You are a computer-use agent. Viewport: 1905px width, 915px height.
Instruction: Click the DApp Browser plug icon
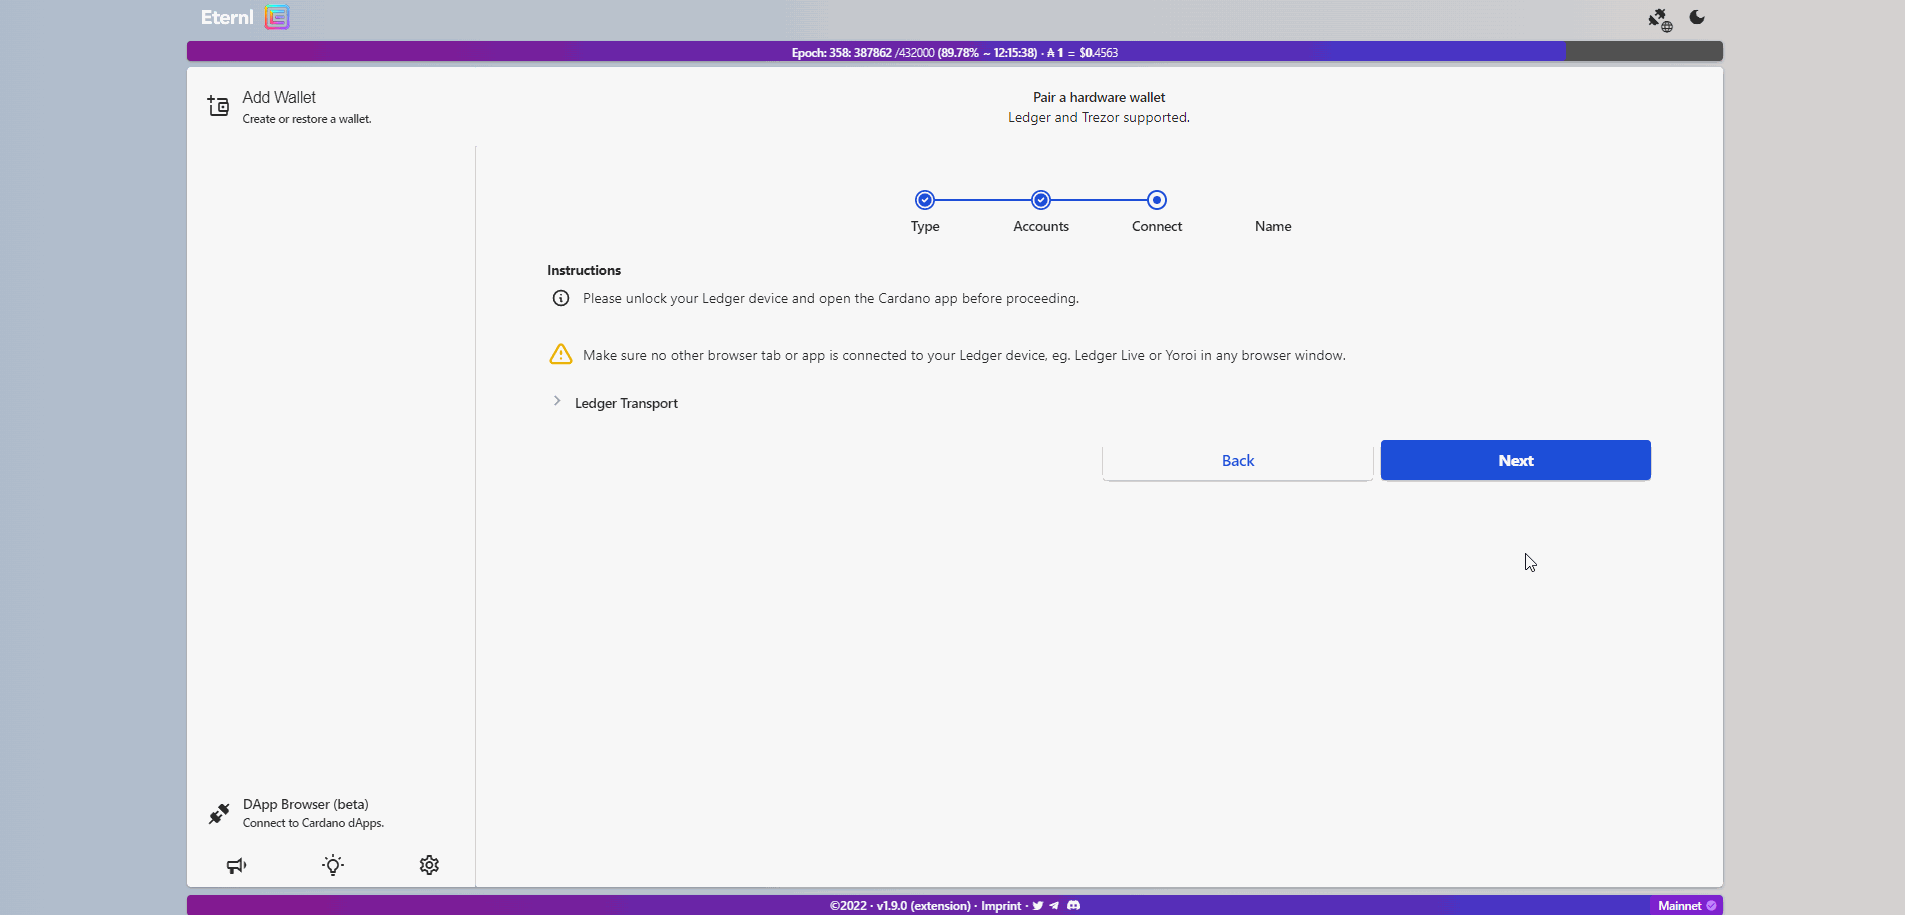click(x=219, y=814)
